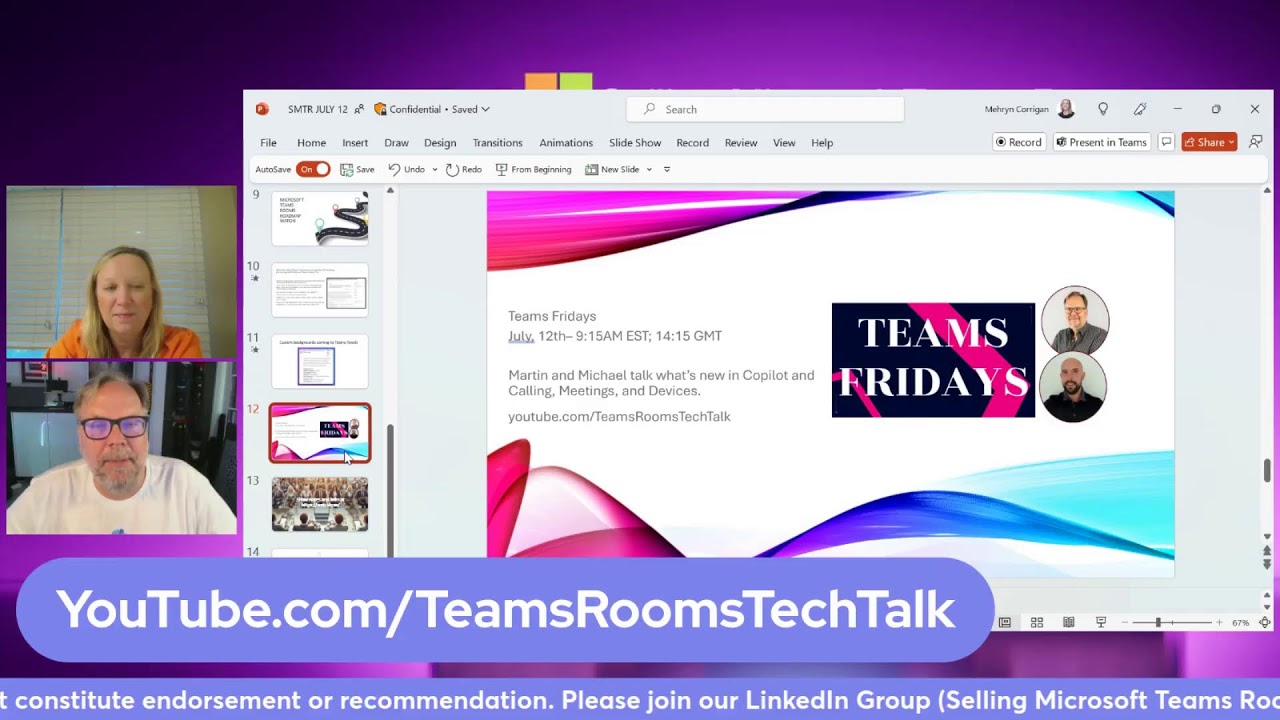Open the Confidential sensitivity label dropdown
This screenshot has height=720, width=1280.
[x=432, y=109]
